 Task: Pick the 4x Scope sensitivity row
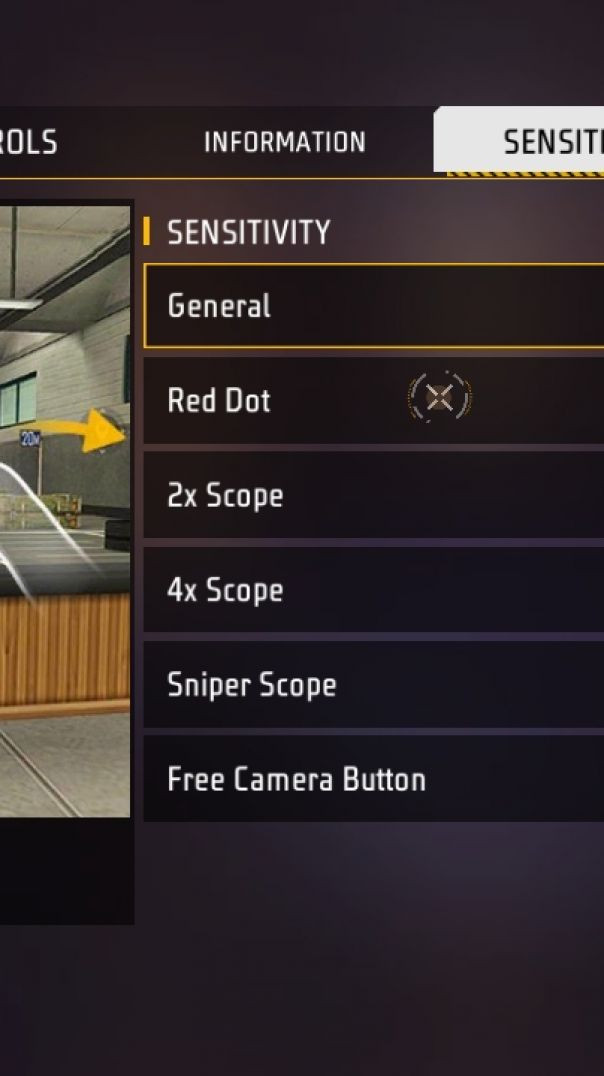374,589
